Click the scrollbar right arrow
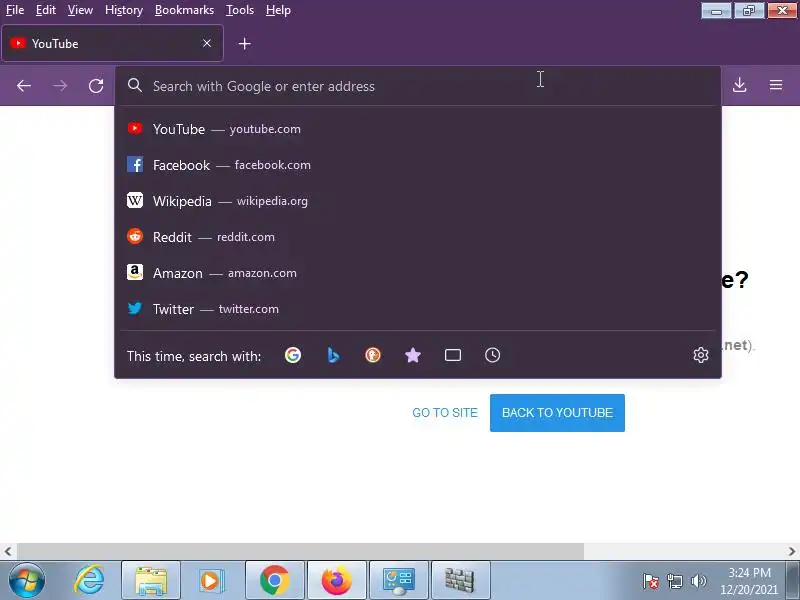 click(791, 552)
